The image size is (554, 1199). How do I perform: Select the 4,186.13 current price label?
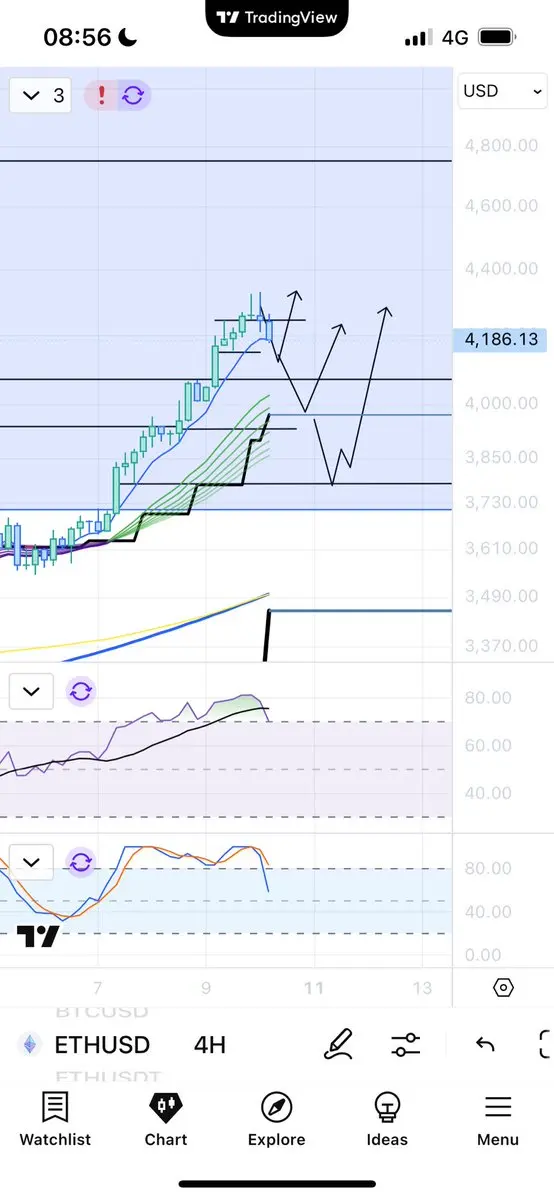coord(501,340)
